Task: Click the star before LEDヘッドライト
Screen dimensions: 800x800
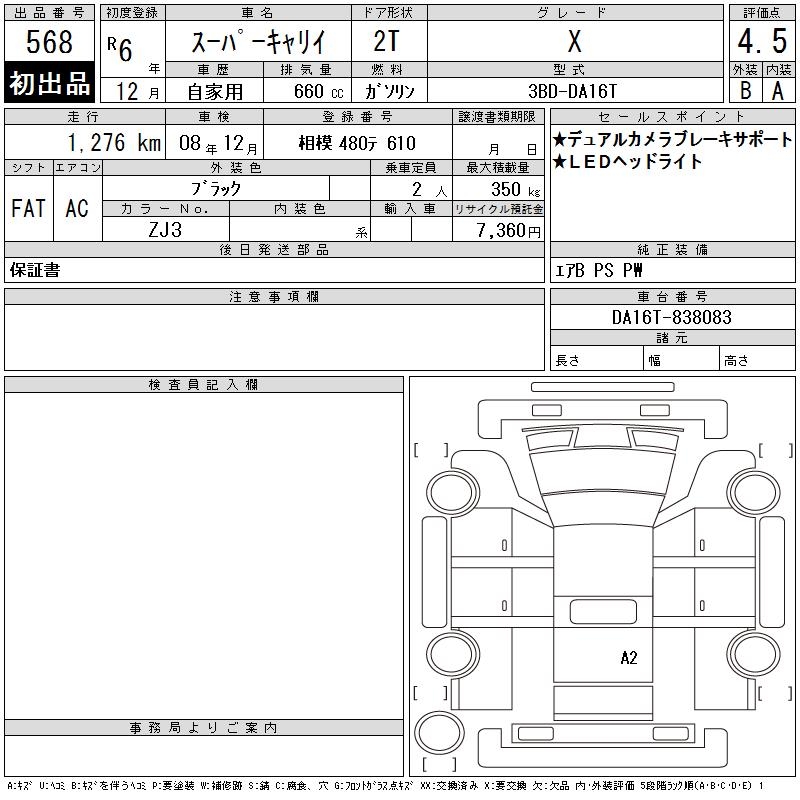Action: click(560, 162)
